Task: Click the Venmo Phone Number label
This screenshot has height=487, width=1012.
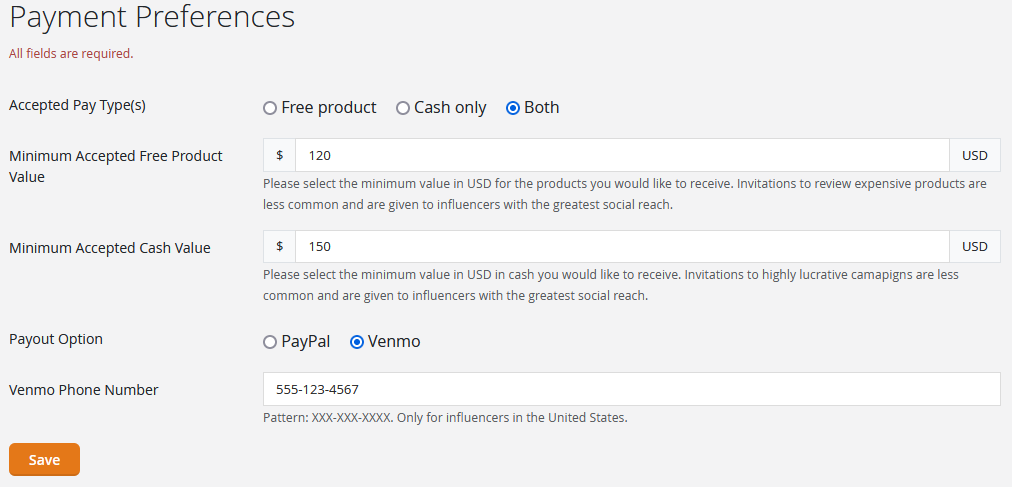Action: tap(84, 390)
